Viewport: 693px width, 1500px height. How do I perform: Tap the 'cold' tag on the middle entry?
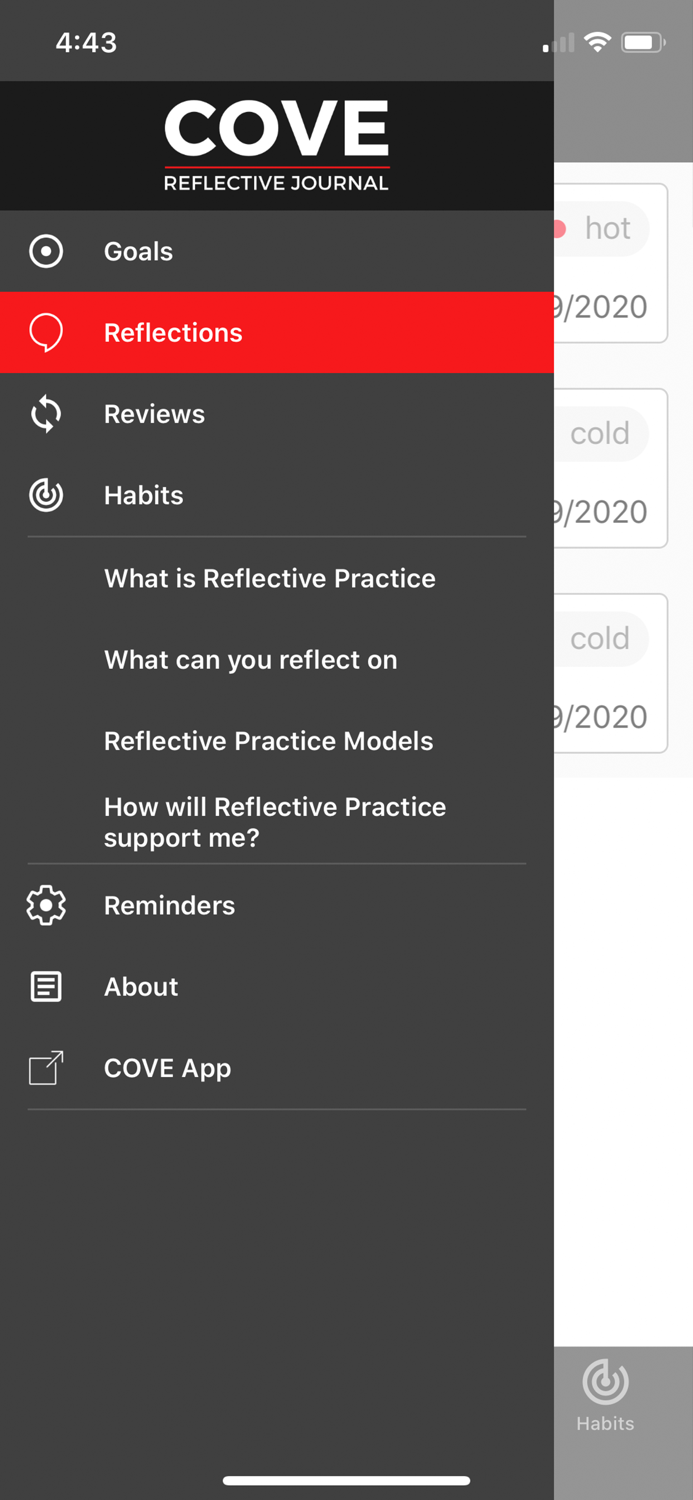(x=600, y=433)
